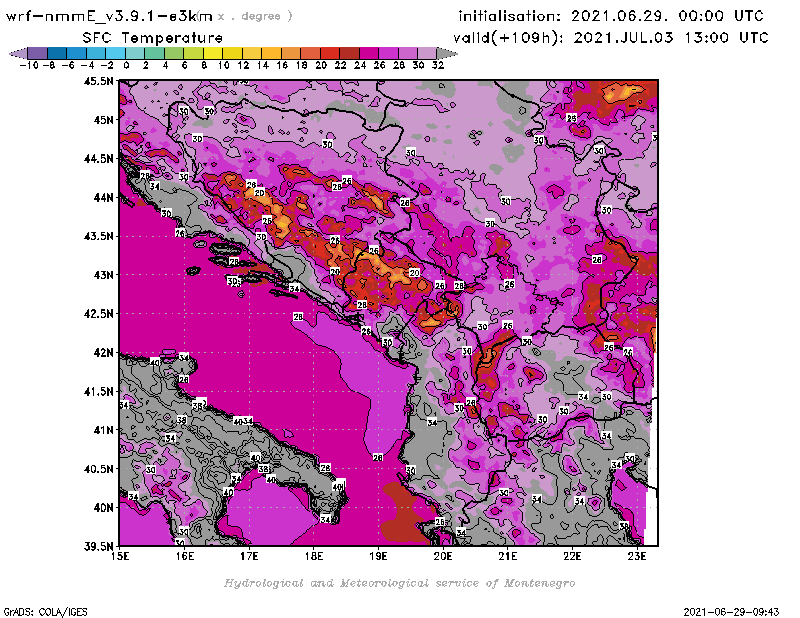Click the legend swatch between 10 and 12
This screenshot has width=800, height=618.
[x=232, y=53]
